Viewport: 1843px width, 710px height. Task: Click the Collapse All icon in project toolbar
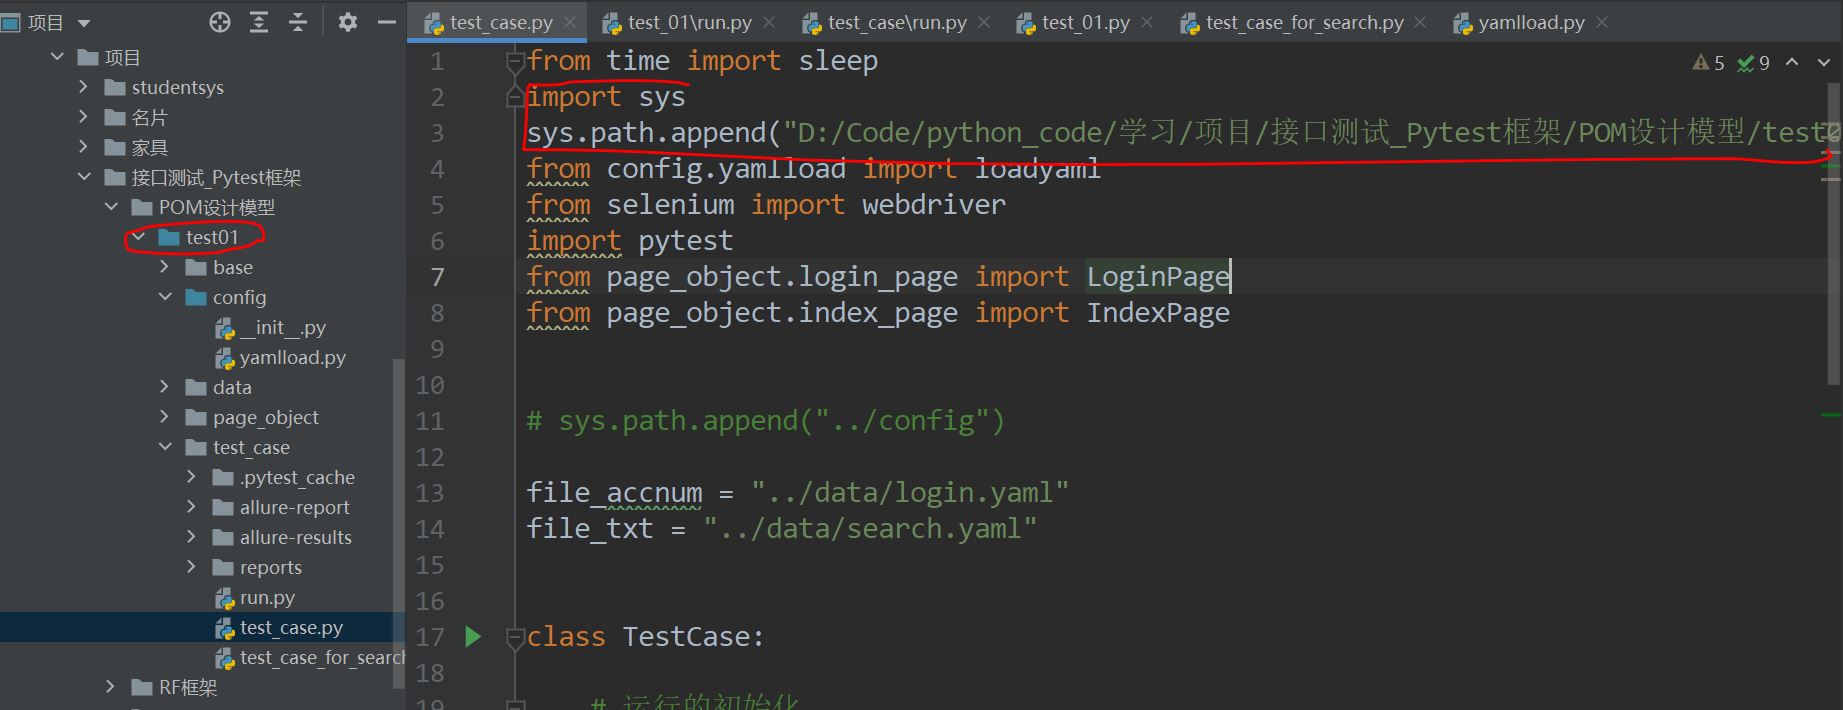pos(298,22)
